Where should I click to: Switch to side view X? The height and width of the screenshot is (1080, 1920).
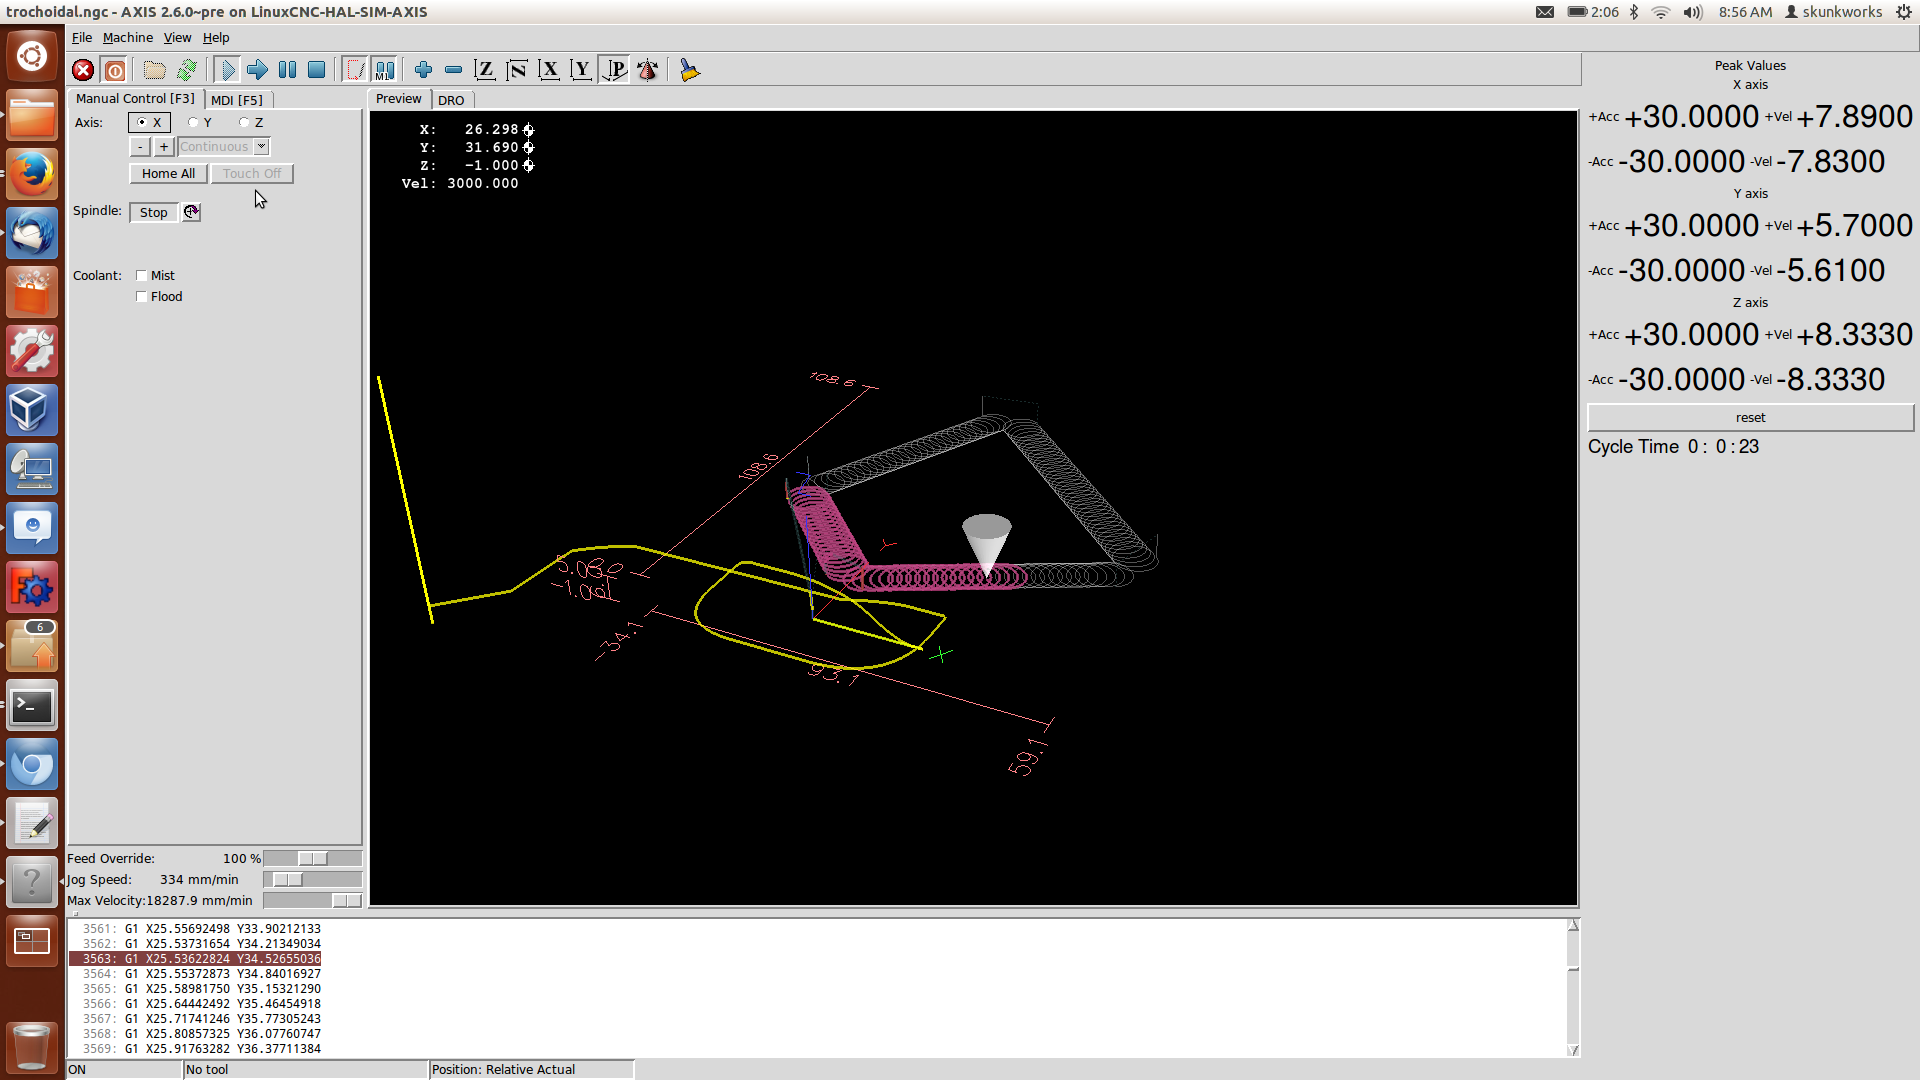coord(548,70)
